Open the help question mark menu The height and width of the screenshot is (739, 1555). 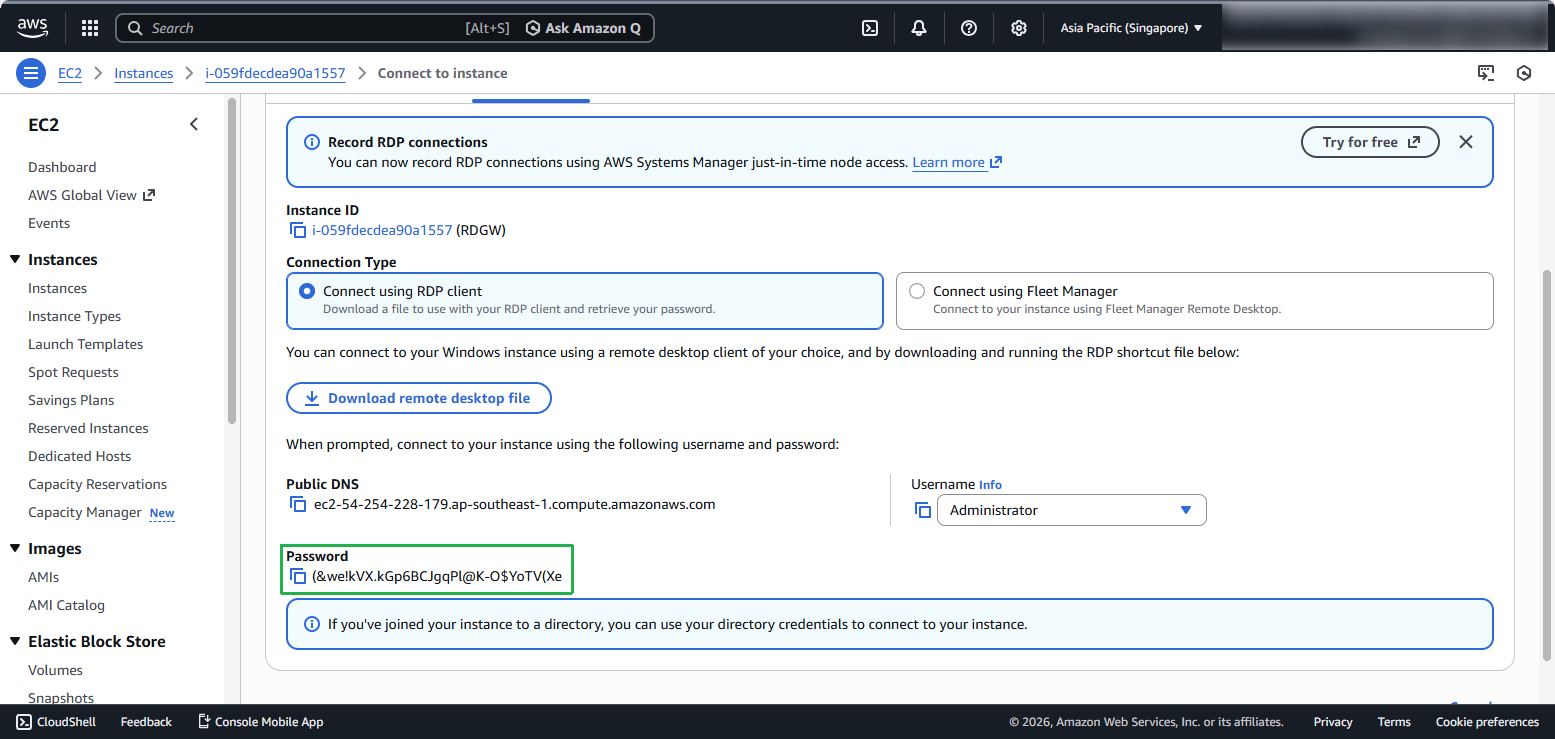[968, 28]
